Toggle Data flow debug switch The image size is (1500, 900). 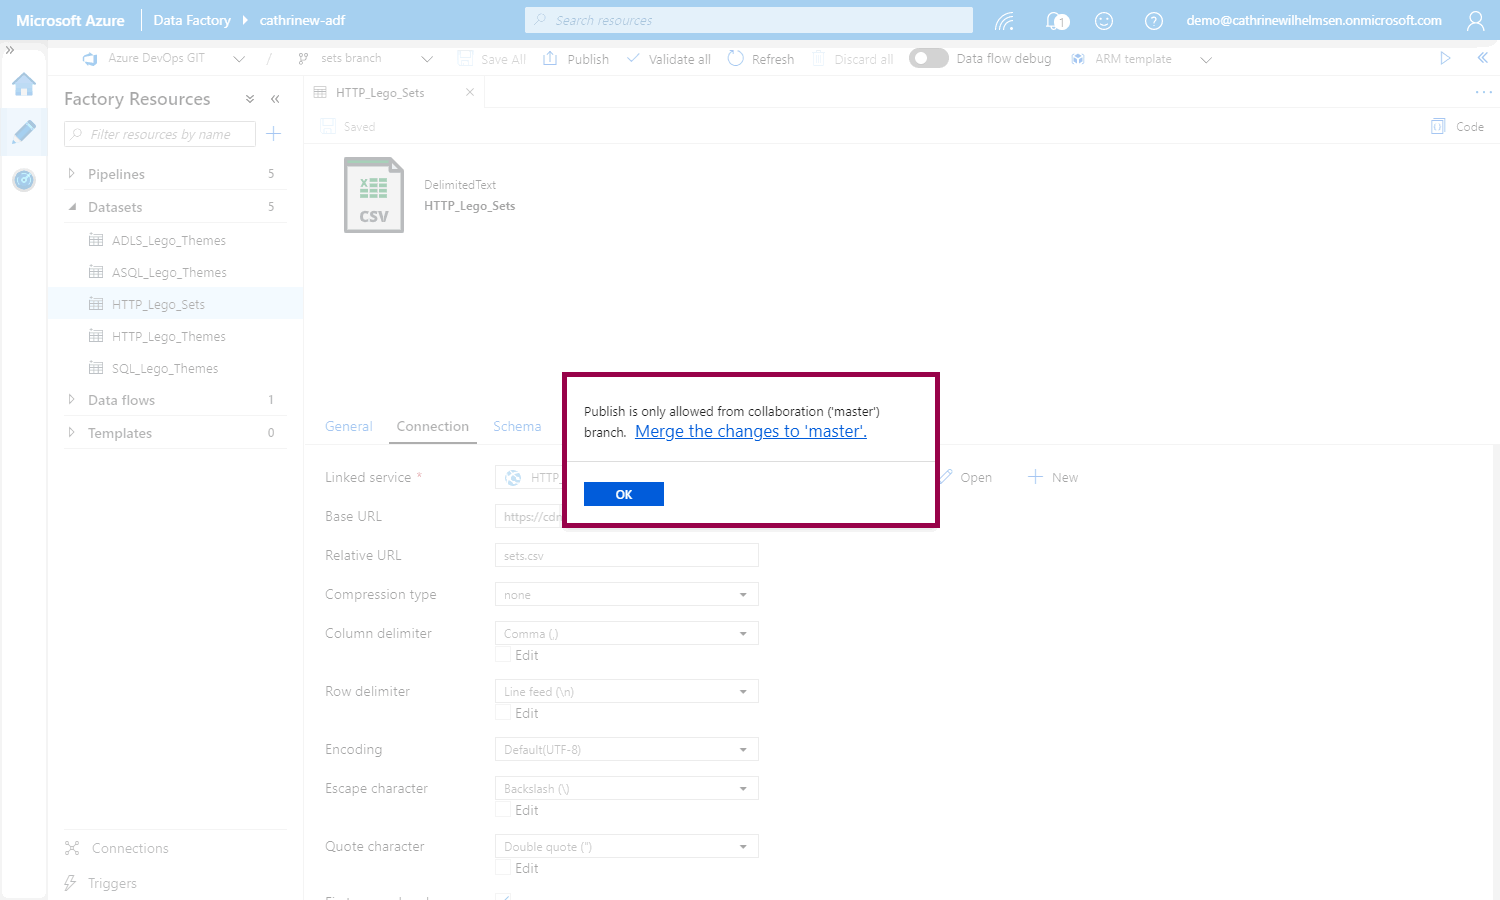(928, 59)
